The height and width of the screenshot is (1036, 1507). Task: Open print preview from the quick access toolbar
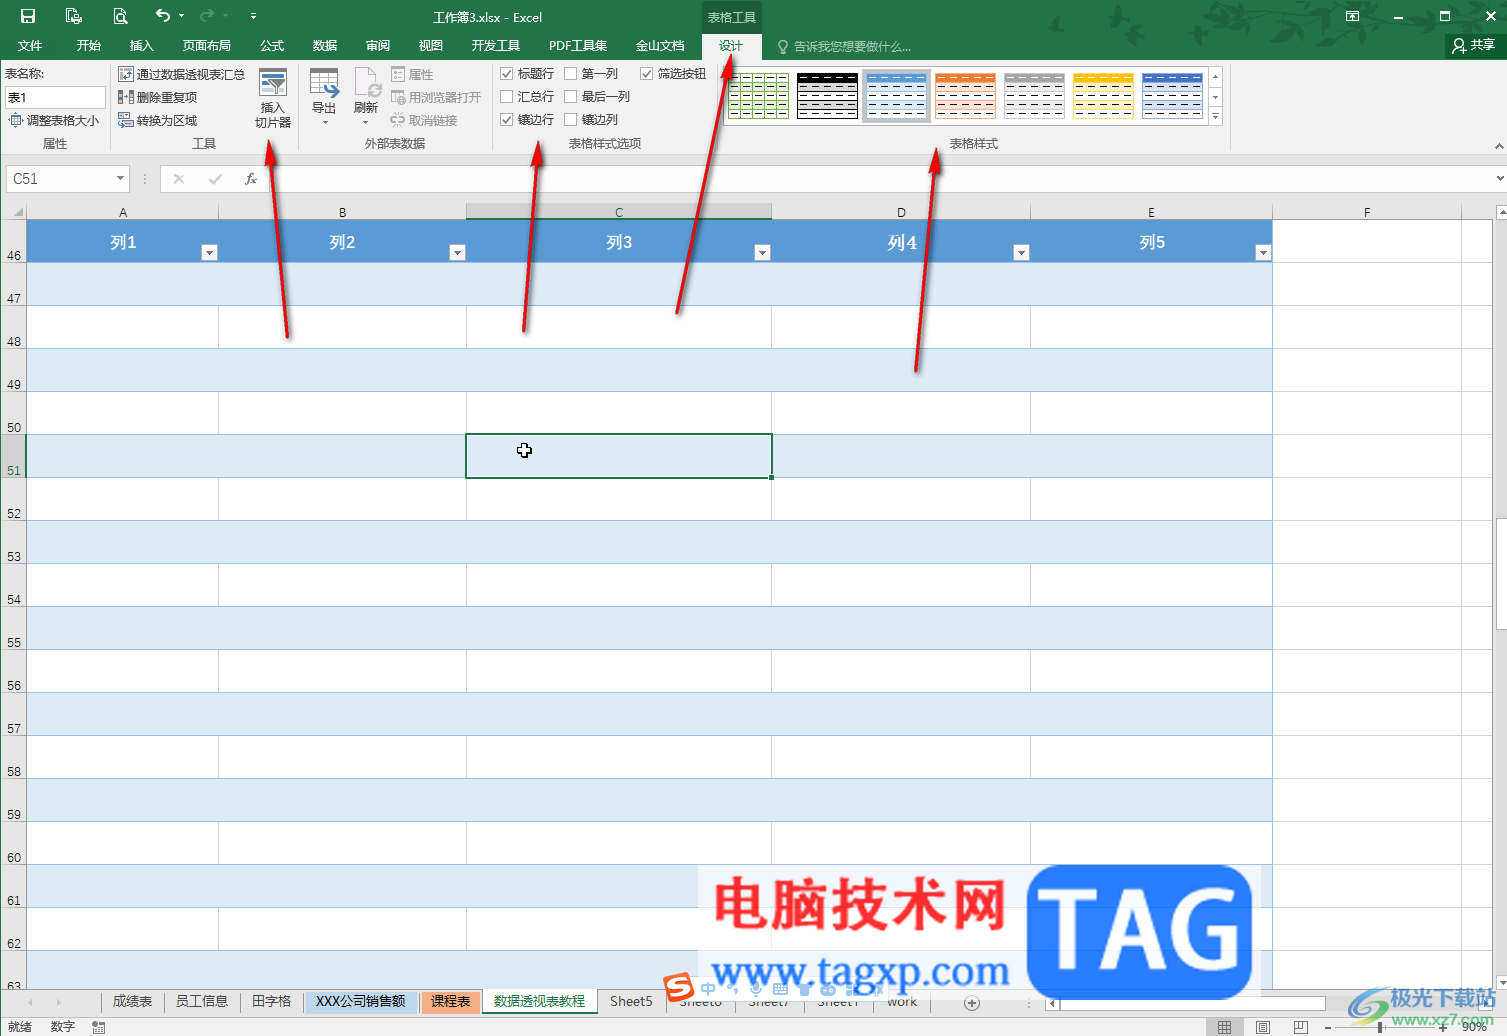[120, 16]
